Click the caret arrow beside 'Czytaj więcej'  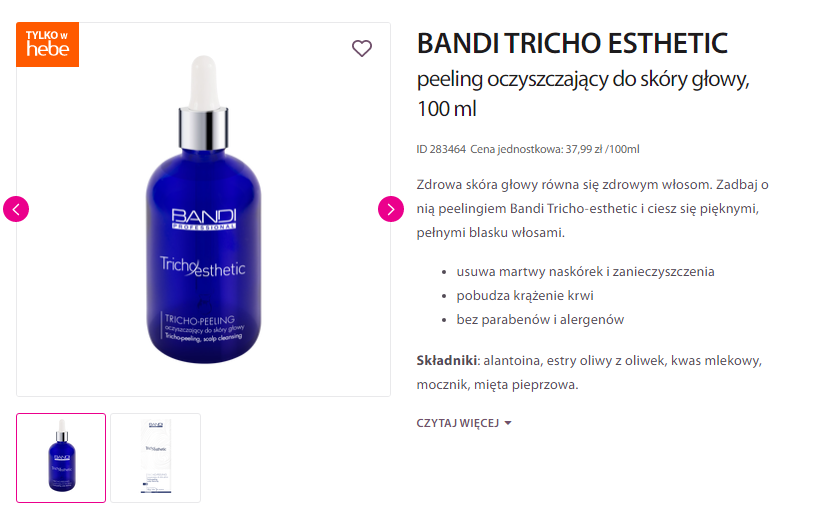coord(508,423)
